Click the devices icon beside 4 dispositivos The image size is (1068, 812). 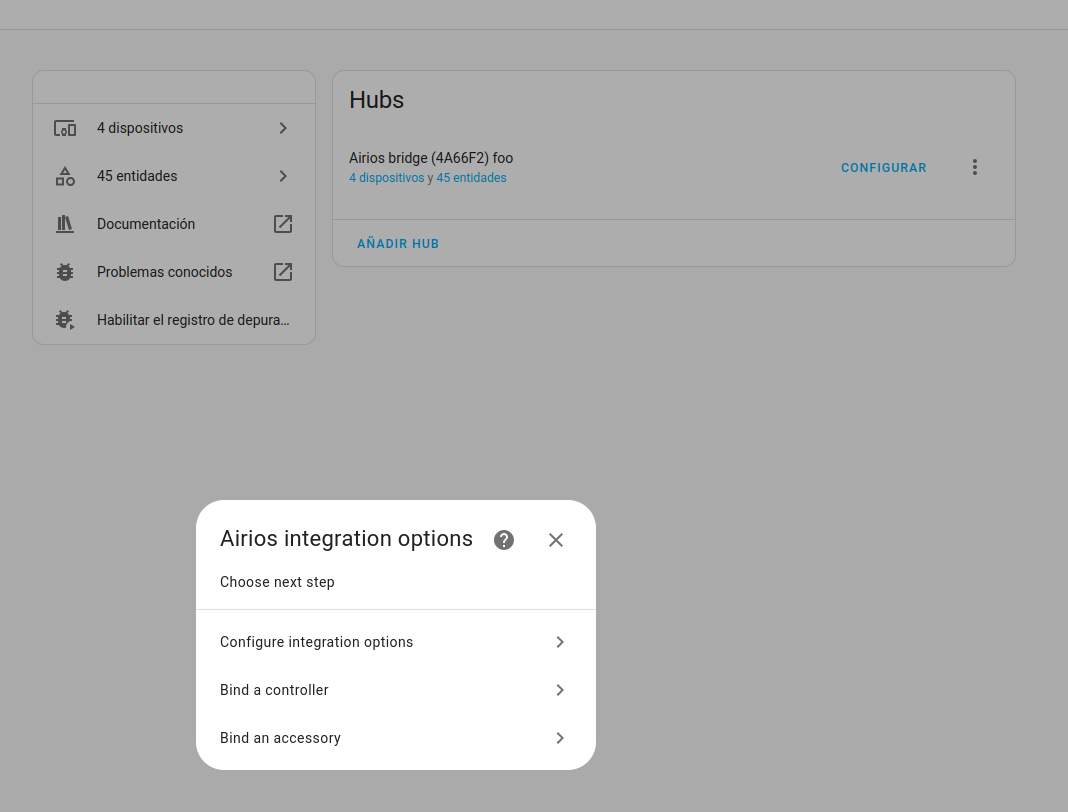[x=65, y=128]
